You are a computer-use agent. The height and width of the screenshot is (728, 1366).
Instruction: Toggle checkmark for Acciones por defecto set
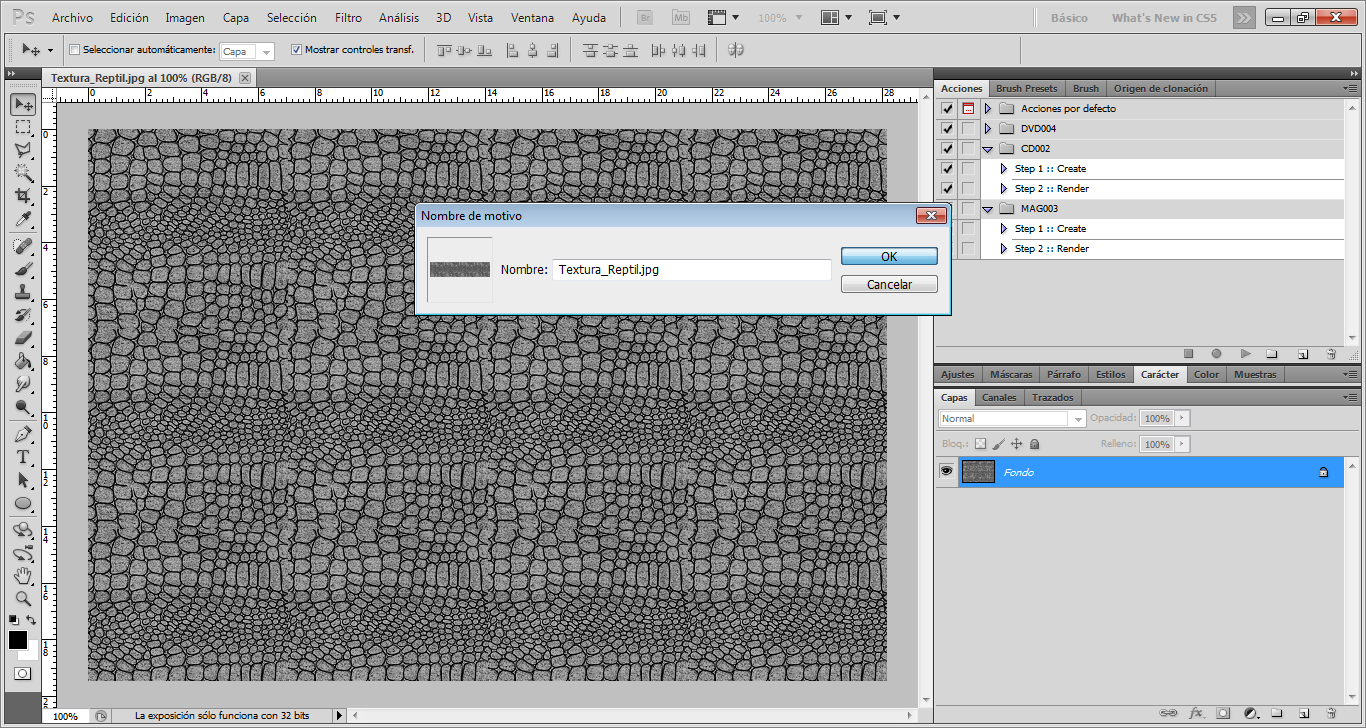(947, 108)
